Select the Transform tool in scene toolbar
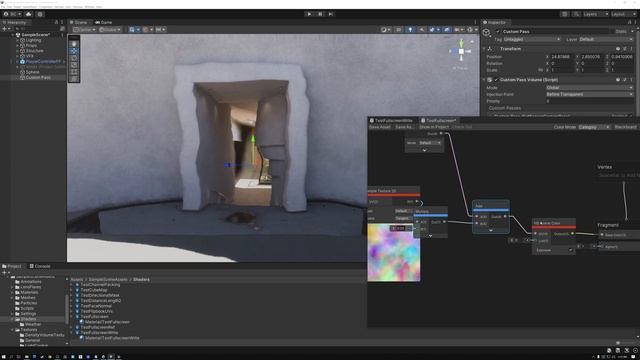Image resolution: width=640 pixels, height=360 pixels. [x=74, y=78]
